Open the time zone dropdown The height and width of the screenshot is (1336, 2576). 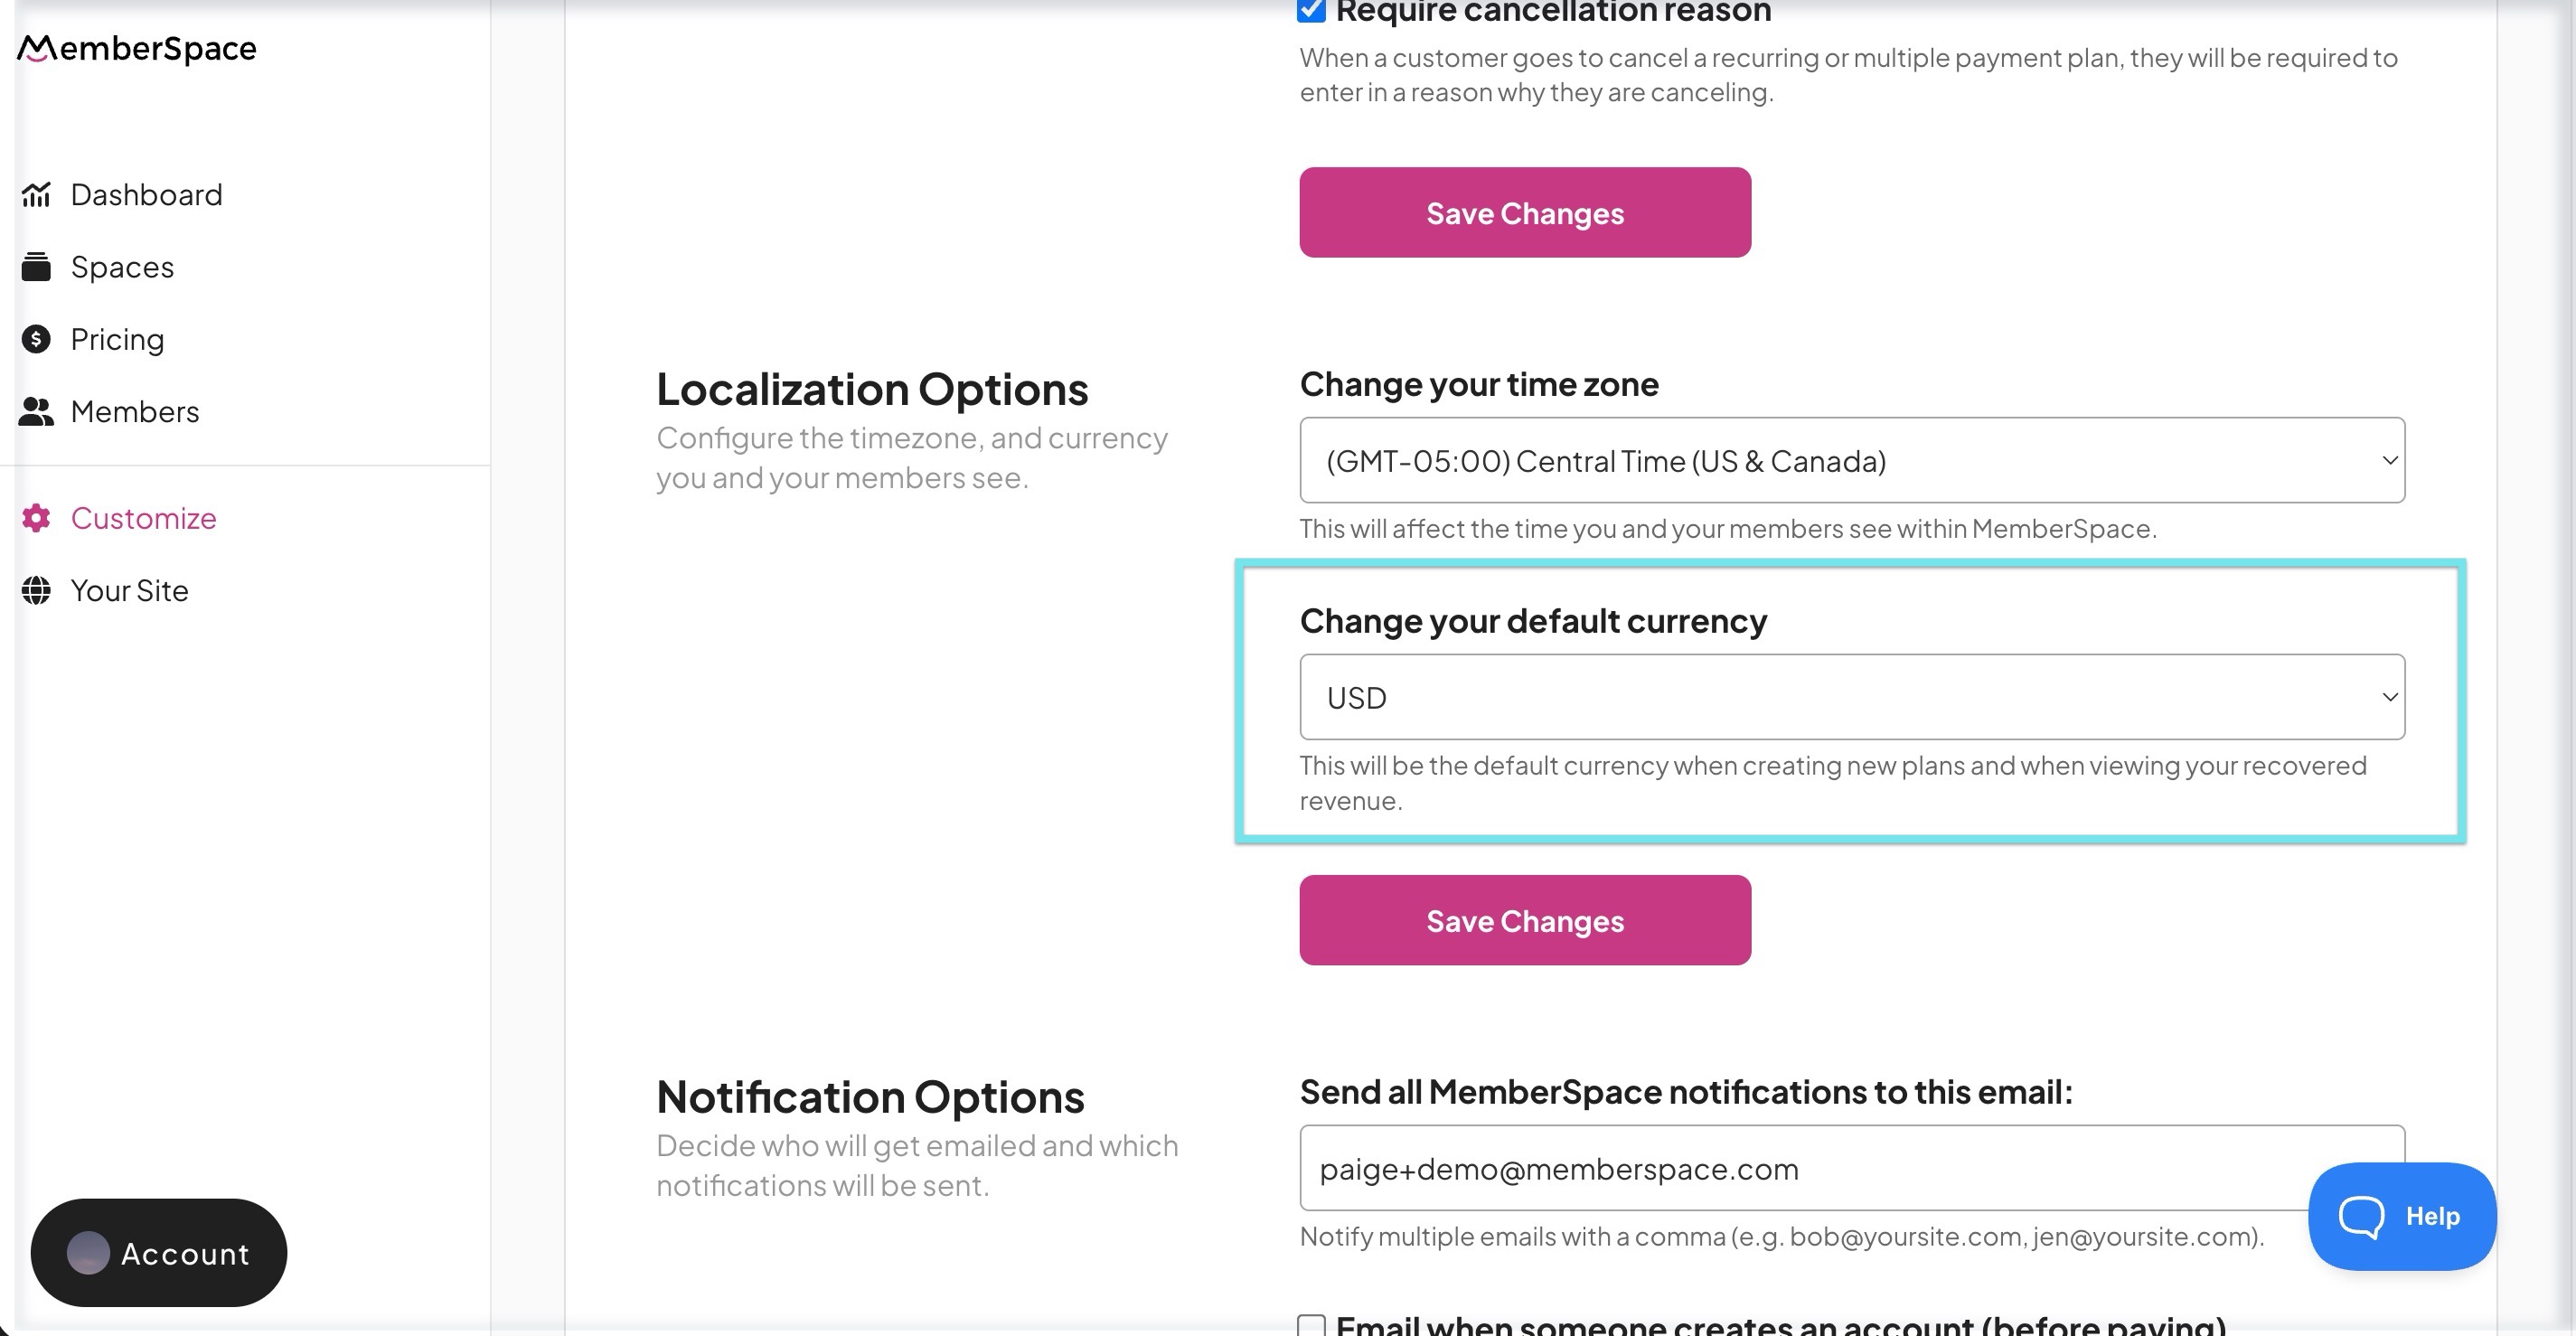point(1851,460)
